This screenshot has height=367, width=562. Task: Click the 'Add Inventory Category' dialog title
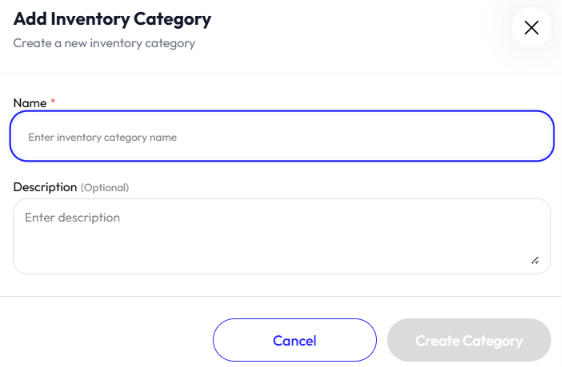click(112, 19)
